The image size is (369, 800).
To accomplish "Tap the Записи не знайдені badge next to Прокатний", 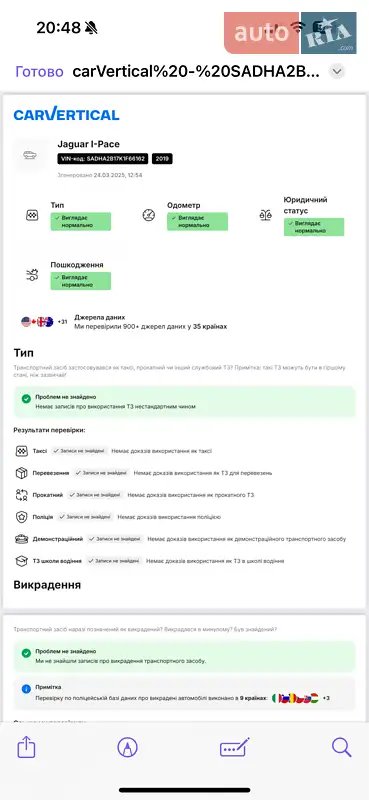I will pyautogui.click(x=95, y=495).
